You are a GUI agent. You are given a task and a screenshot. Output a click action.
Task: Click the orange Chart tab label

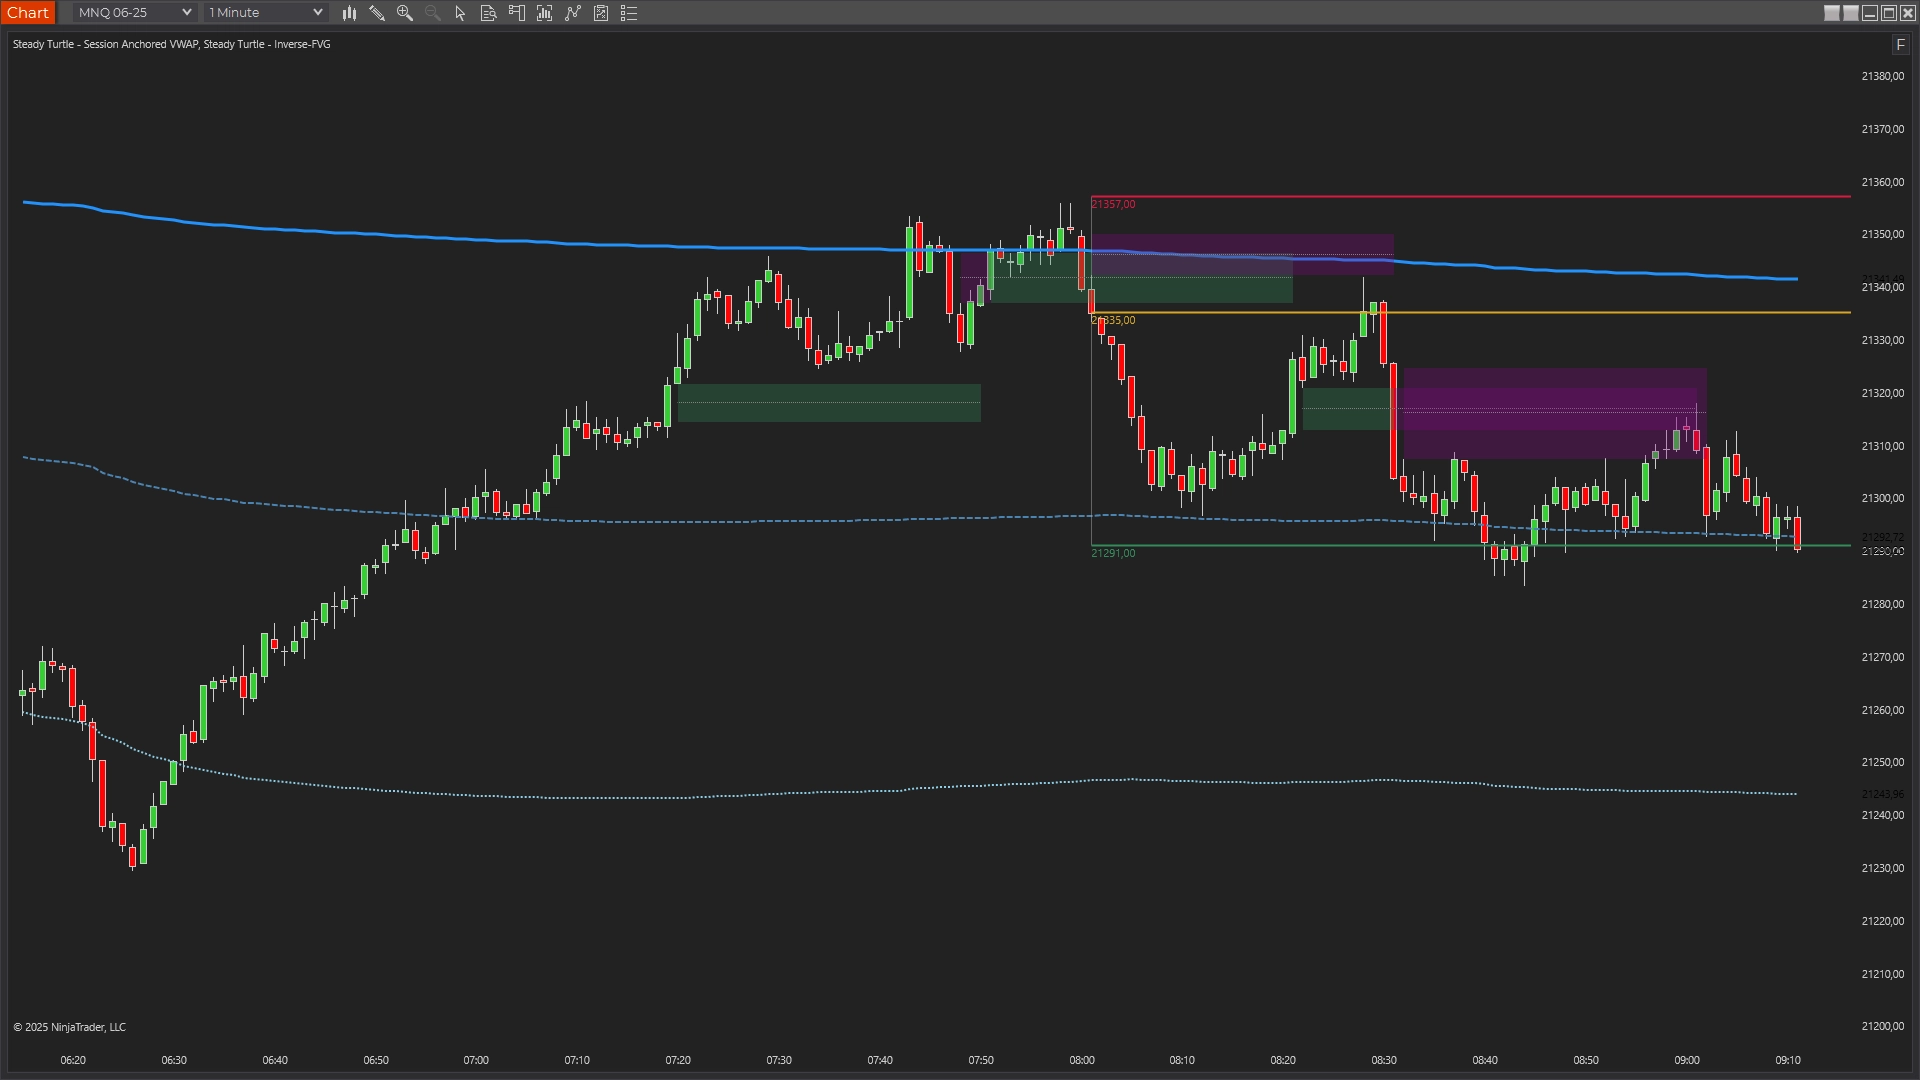point(28,13)
